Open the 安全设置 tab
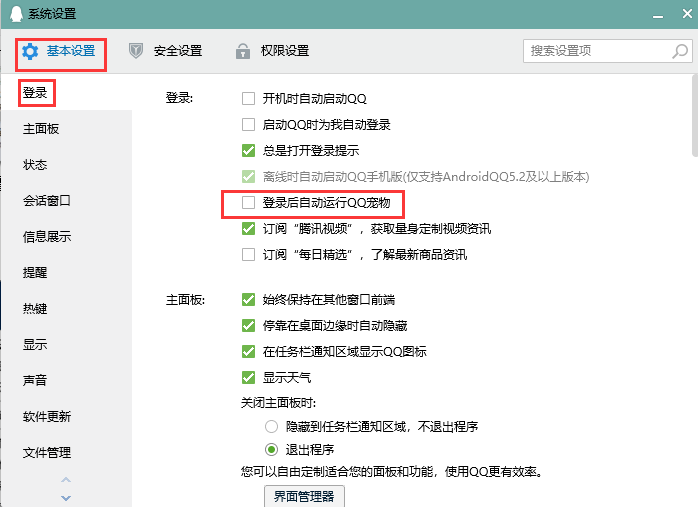Screen dimensions: 698x507 (x=165, y=51)
